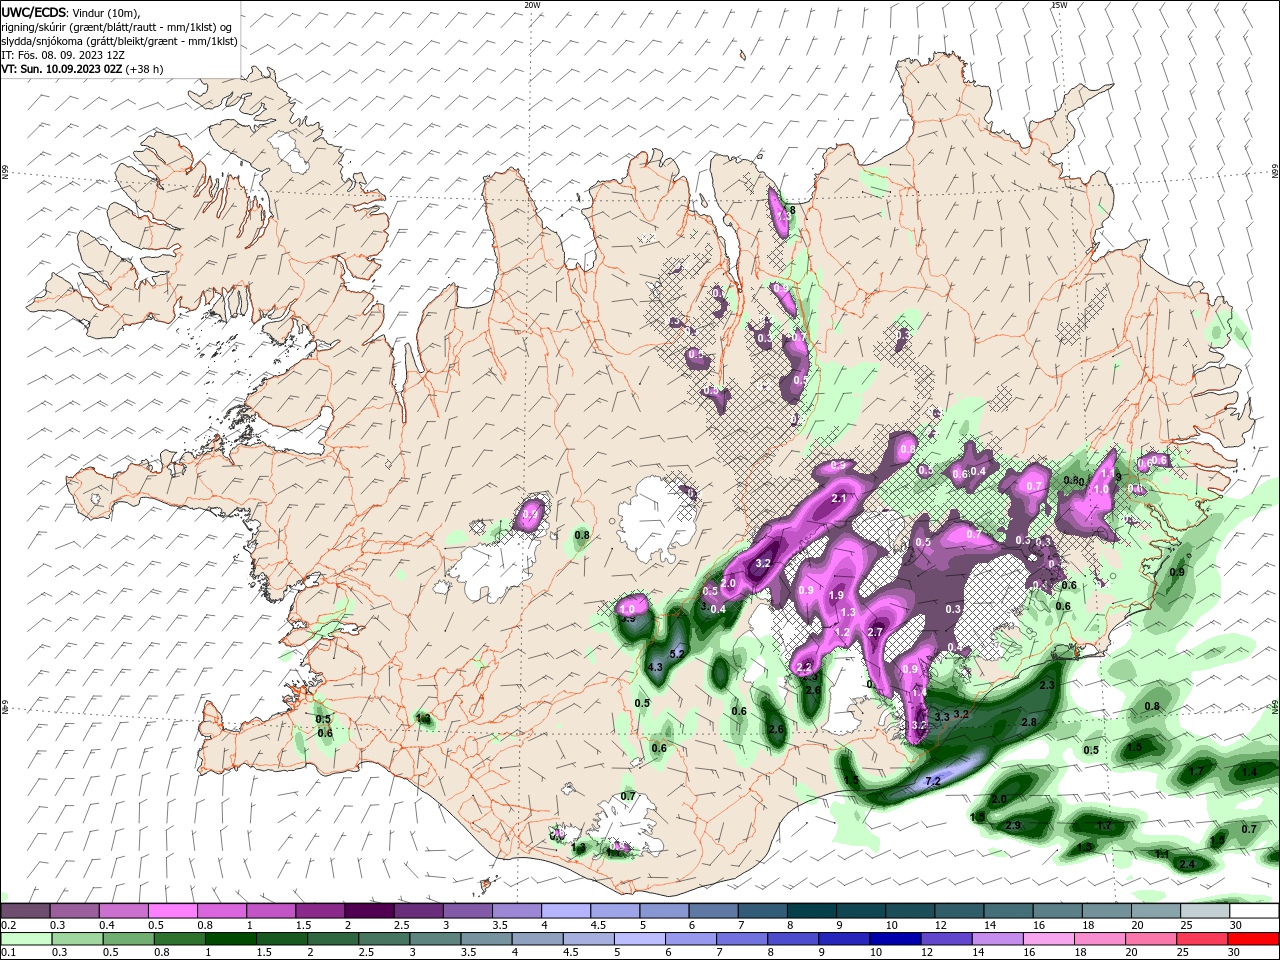Click the bright pink 0.5 swatch in the upper legend row

click(172, 911)
